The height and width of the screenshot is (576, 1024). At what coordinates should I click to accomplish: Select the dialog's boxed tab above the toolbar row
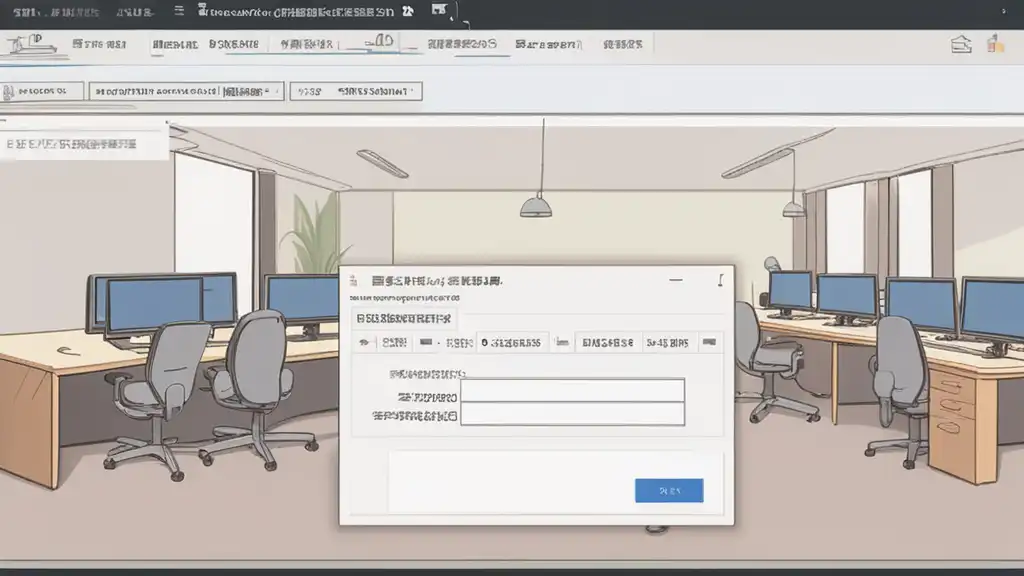click(x=404, y=319)
